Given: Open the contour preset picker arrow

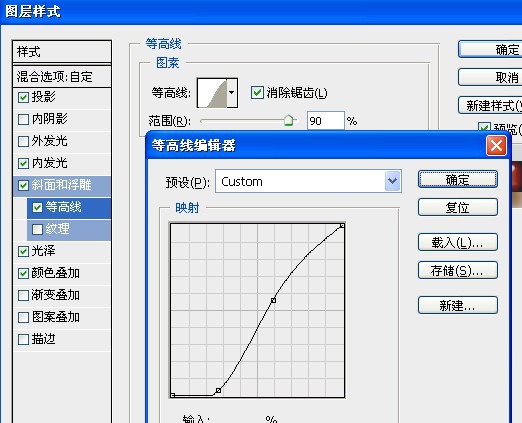Looking at the screenshot, I should click(x=232, y=93).
